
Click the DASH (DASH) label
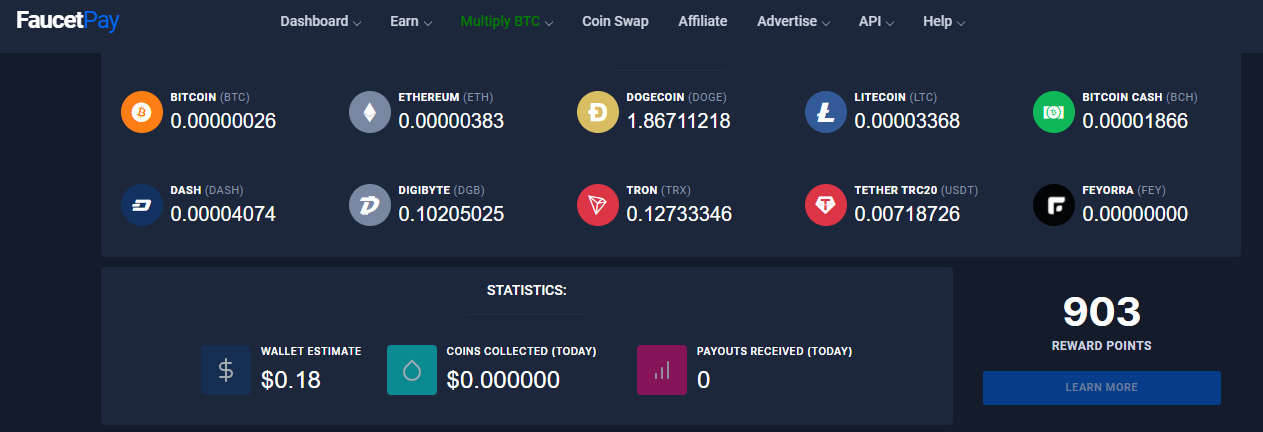pyautogui.click(x=207, y=190)
